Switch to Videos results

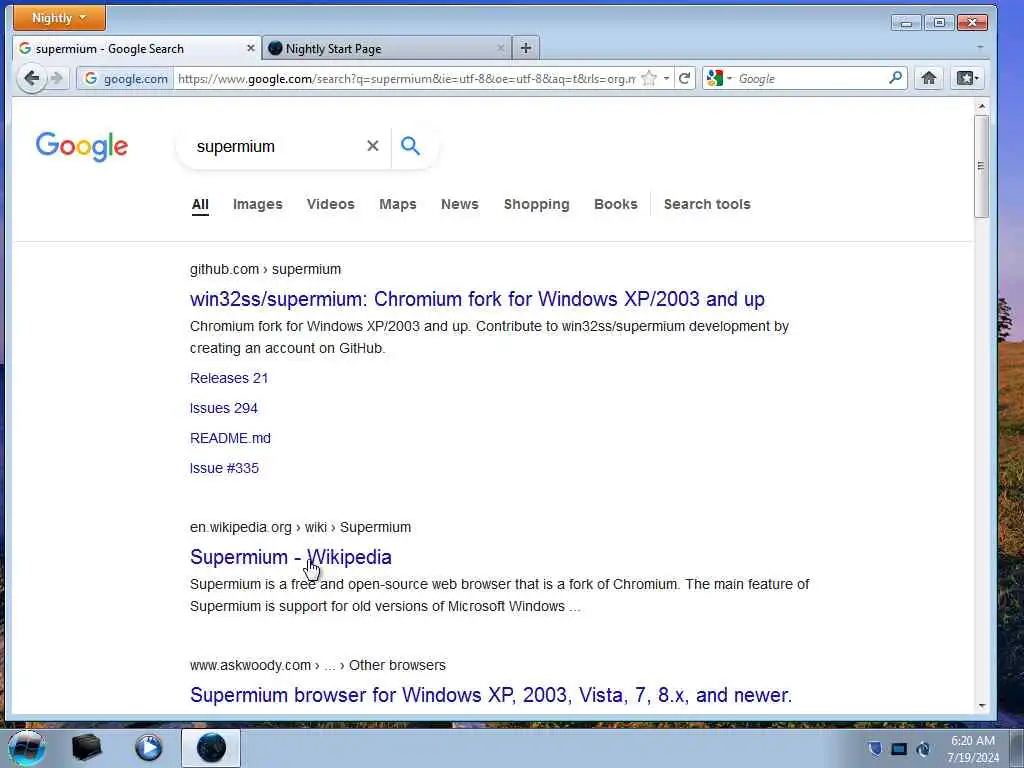pos(330,204)
